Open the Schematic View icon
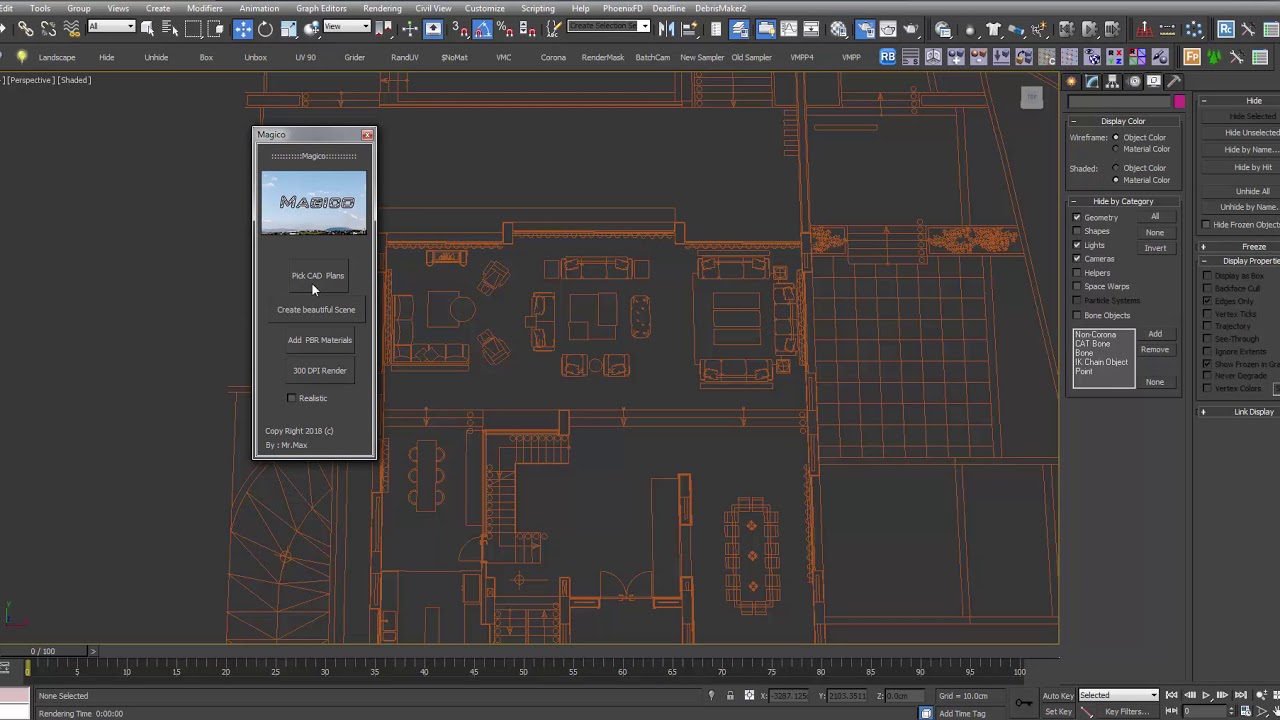Screen dimensions: 1280x720 tap(811, 29)
